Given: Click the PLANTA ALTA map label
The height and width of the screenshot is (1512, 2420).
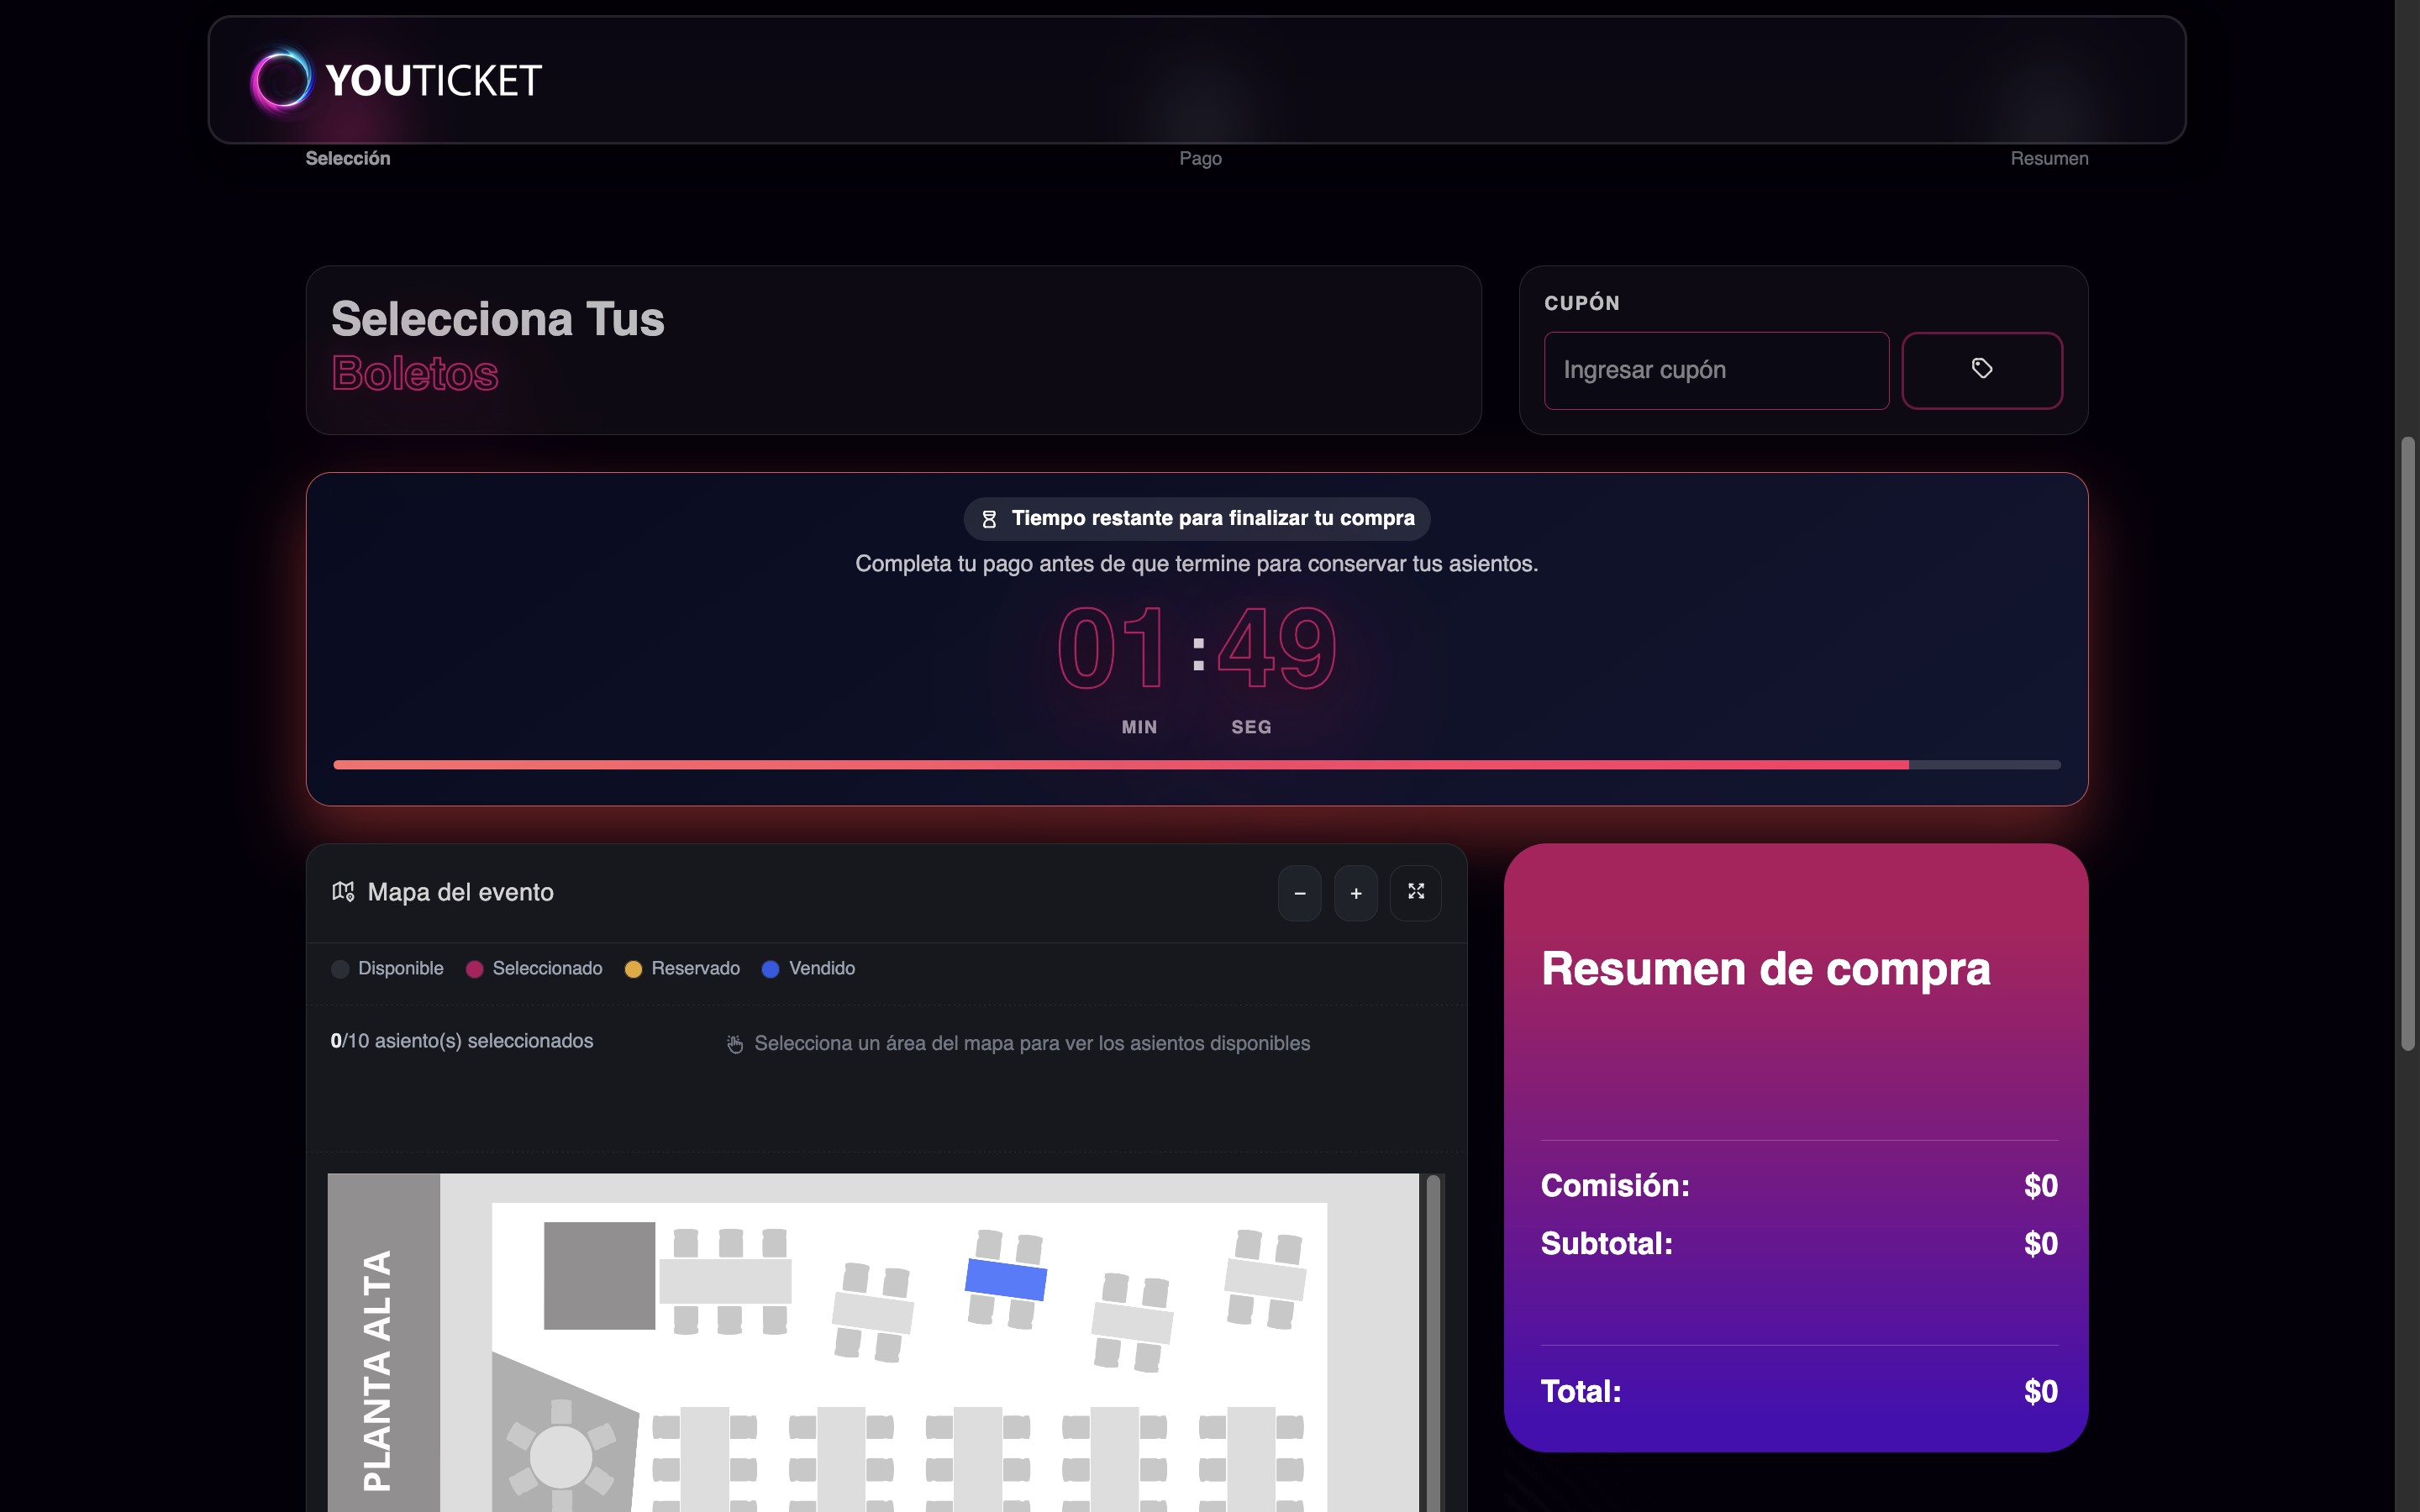Looking at the screenshot, I should (377, 1370).
